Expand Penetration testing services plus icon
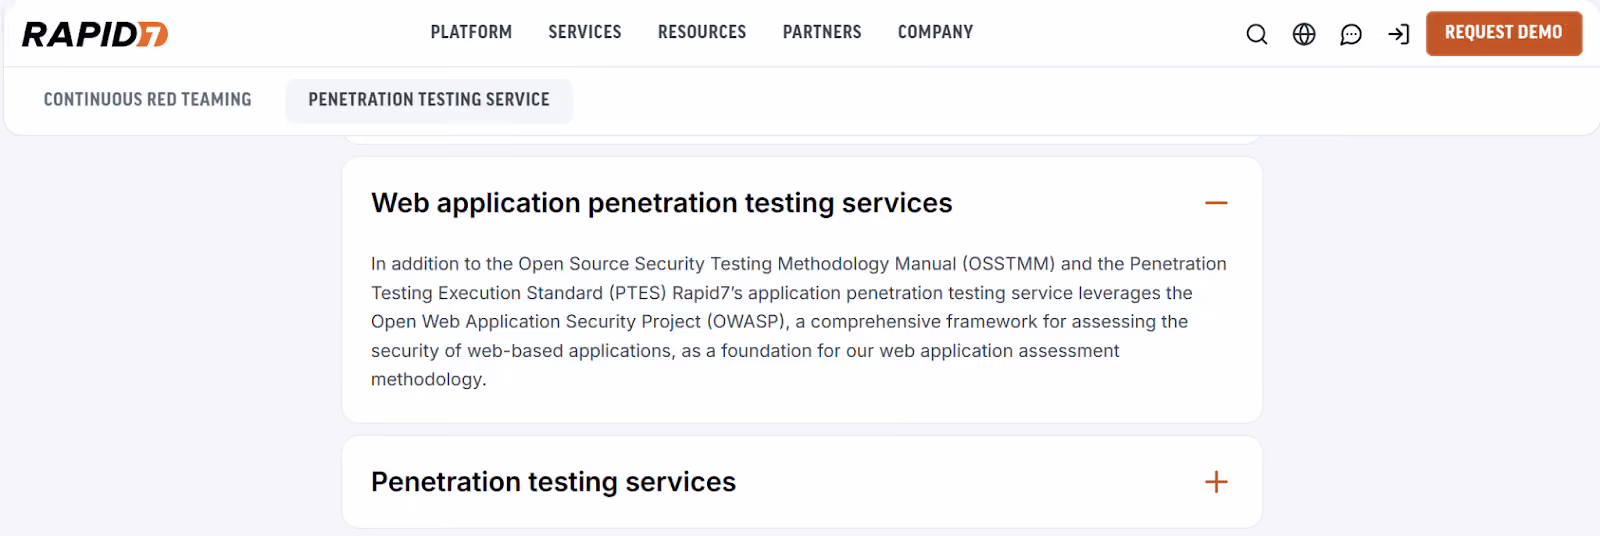Viewport: 1600px width, 536px height. (1216, 482)
